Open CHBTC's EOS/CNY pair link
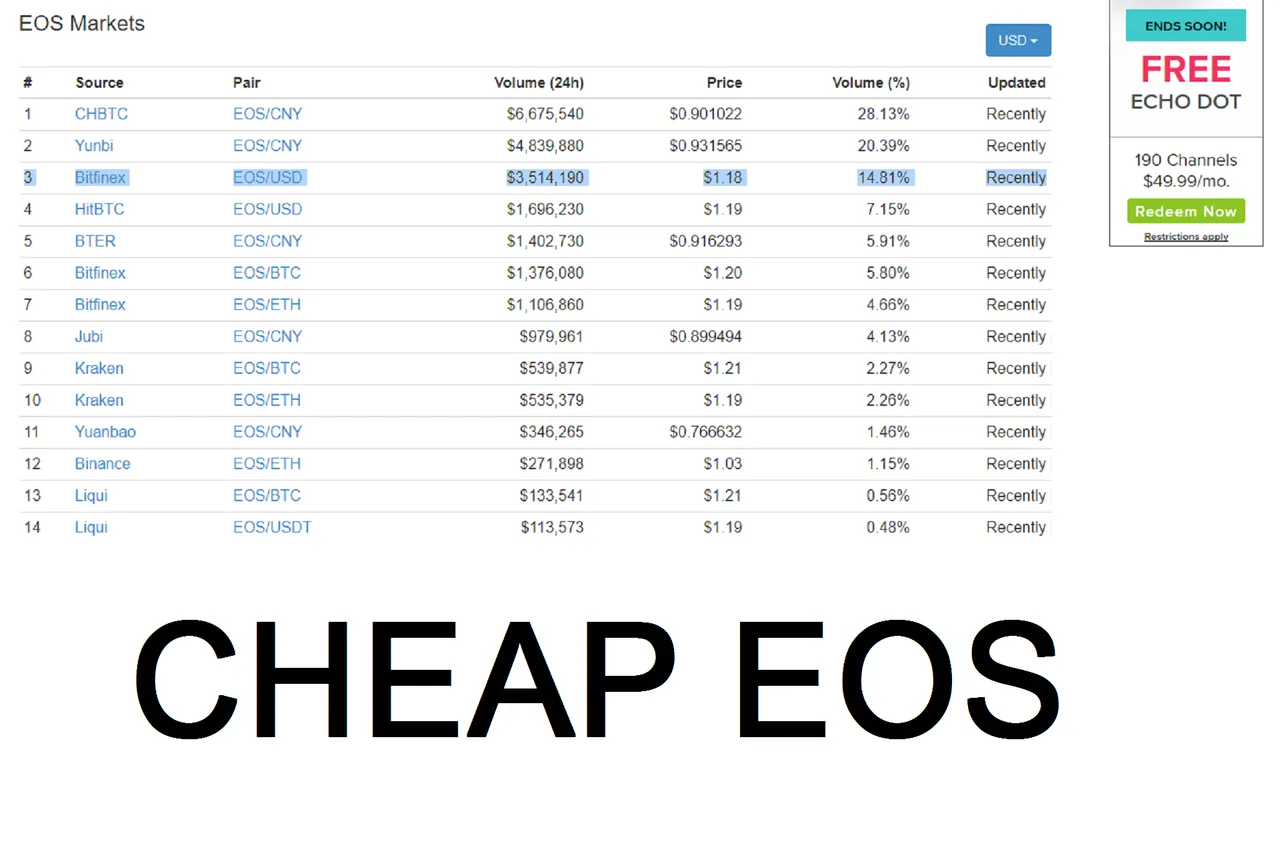This screenshot has height=853, width=1280. coord(267,114)
